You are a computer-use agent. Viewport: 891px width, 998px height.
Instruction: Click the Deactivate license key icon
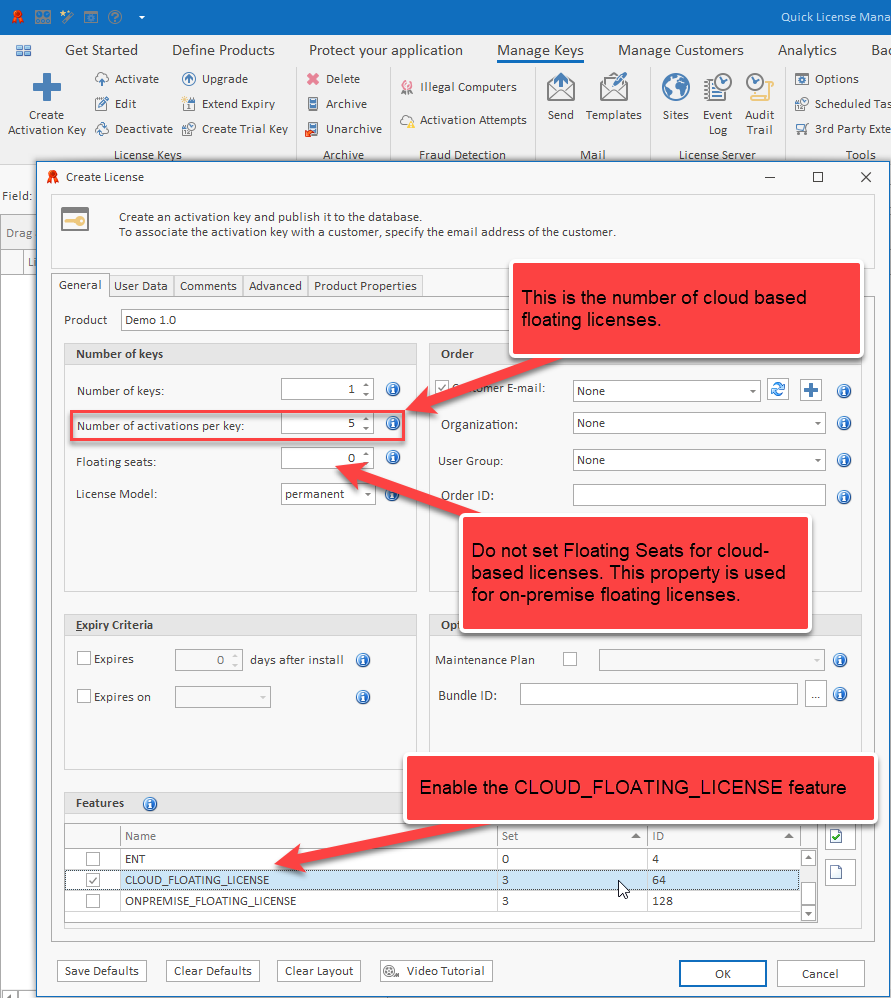click(102, 129)
